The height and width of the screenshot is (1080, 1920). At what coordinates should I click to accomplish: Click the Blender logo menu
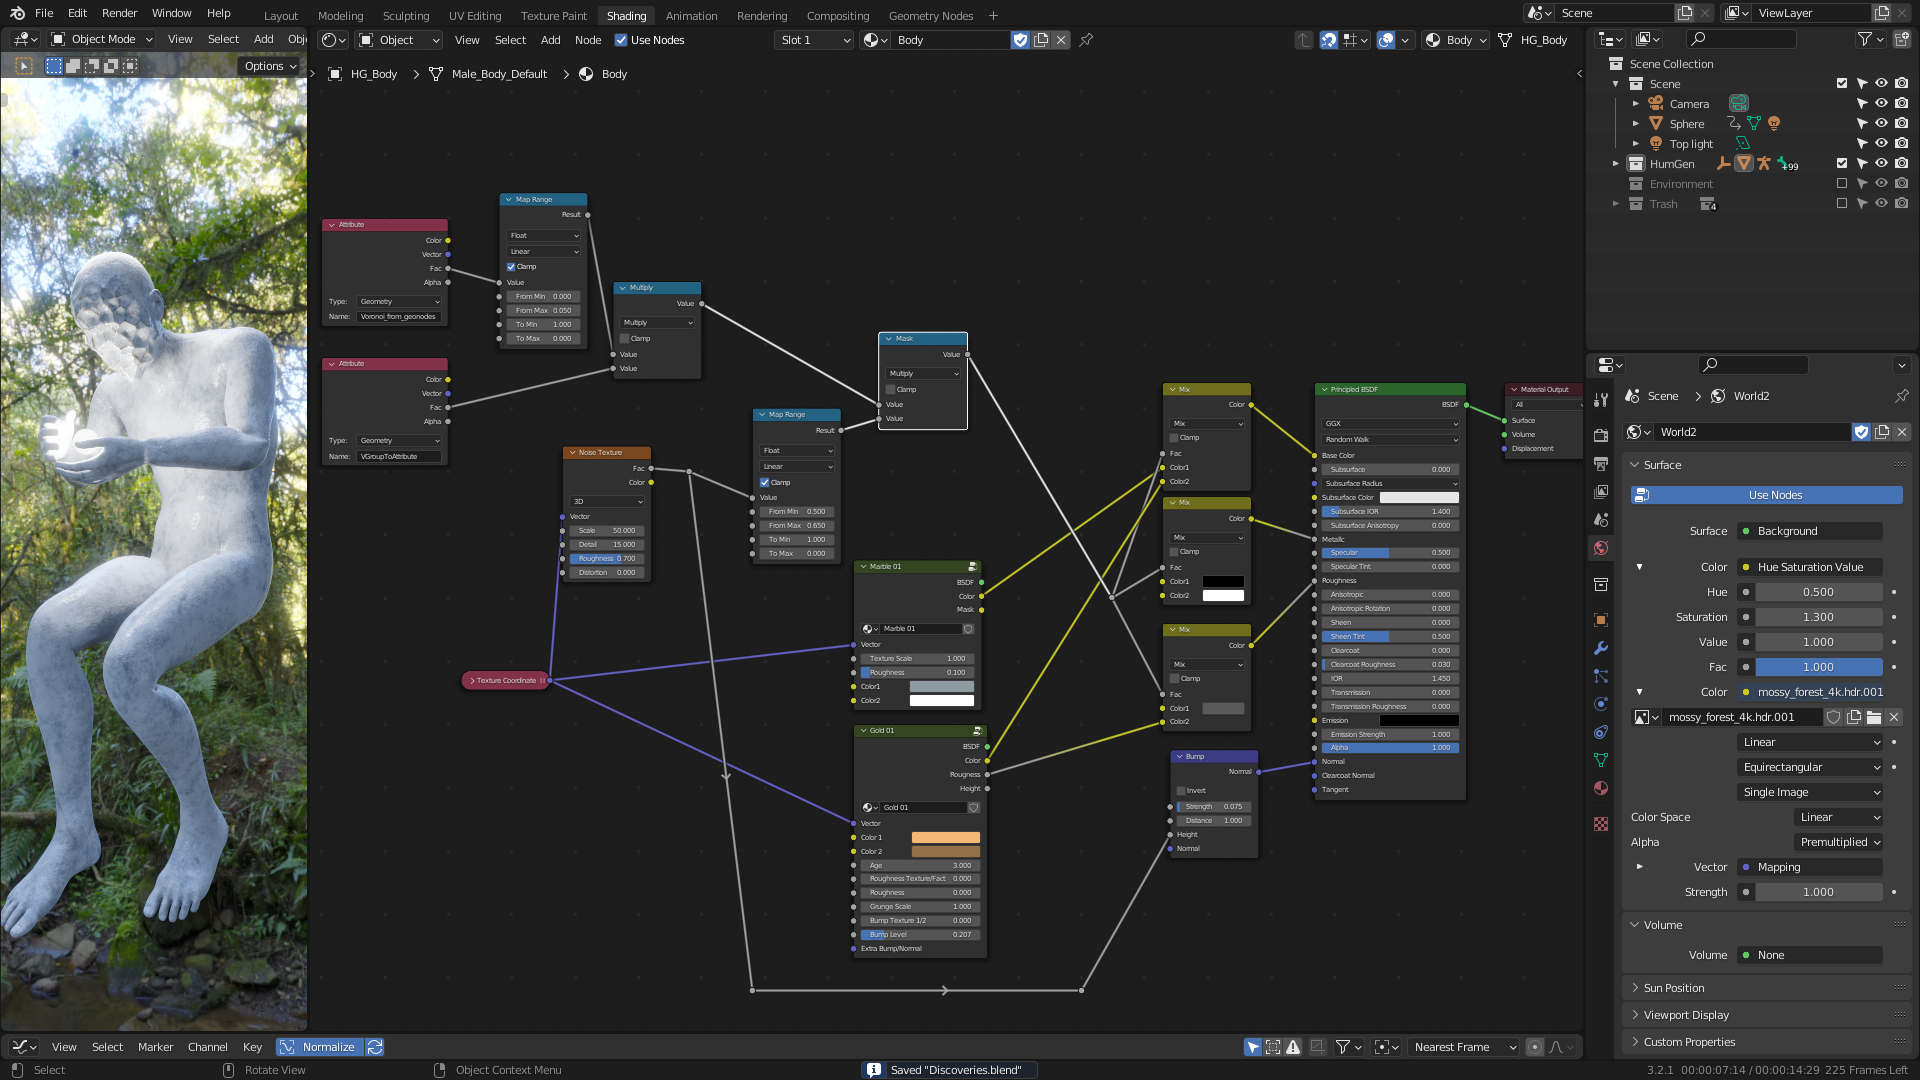15,13
